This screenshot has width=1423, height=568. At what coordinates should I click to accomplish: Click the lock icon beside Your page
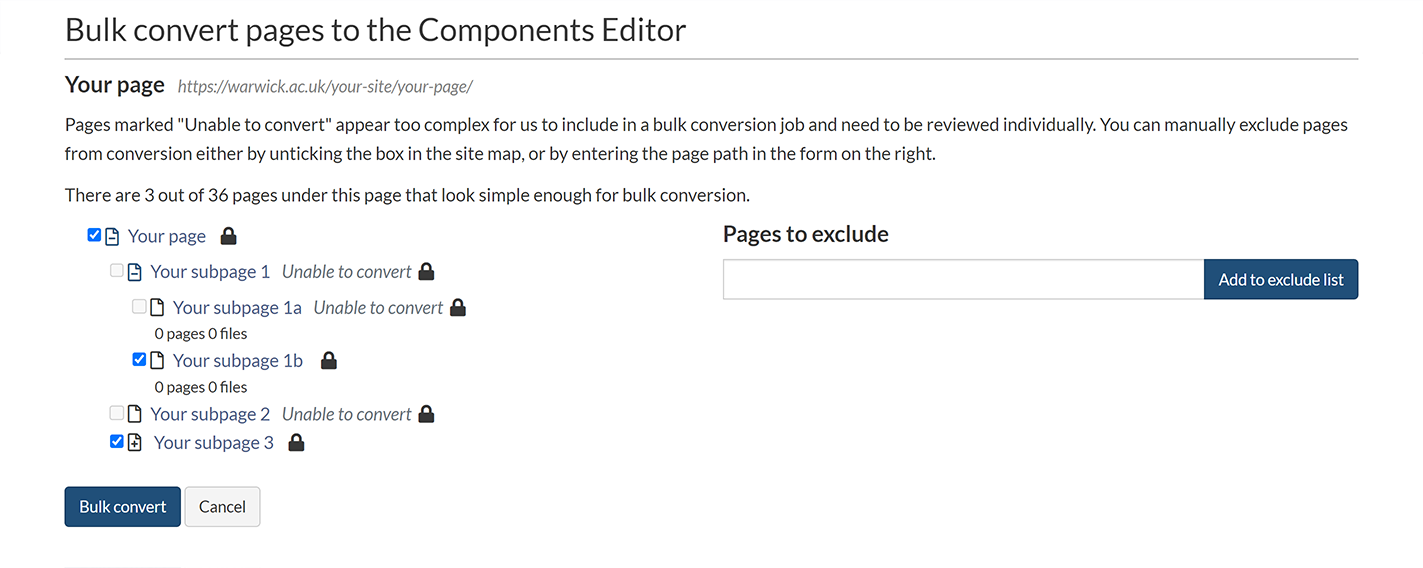pos(228,236)
